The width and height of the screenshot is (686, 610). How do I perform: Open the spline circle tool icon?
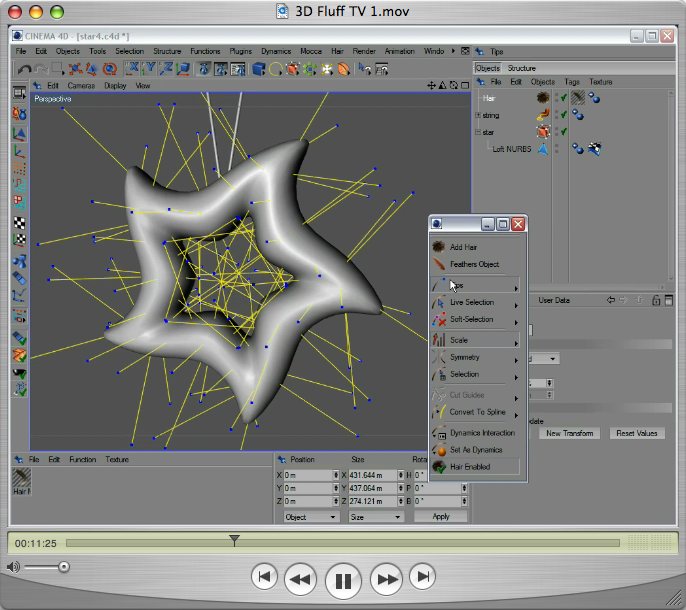275,69
